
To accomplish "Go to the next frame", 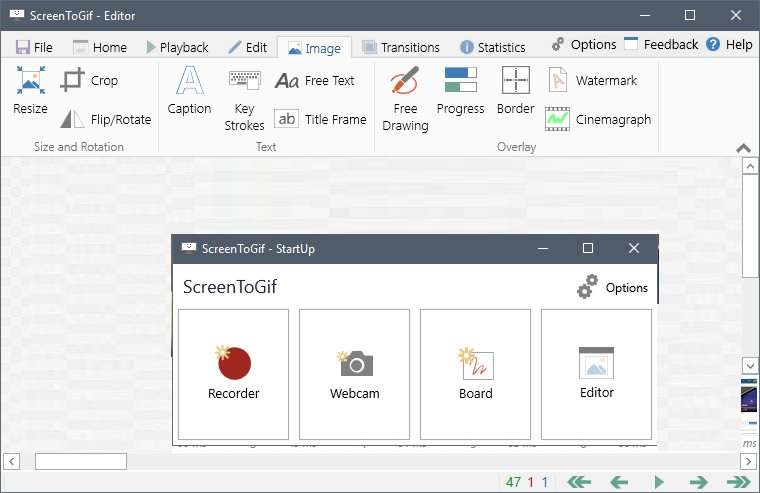I will (x=698, y=482).
